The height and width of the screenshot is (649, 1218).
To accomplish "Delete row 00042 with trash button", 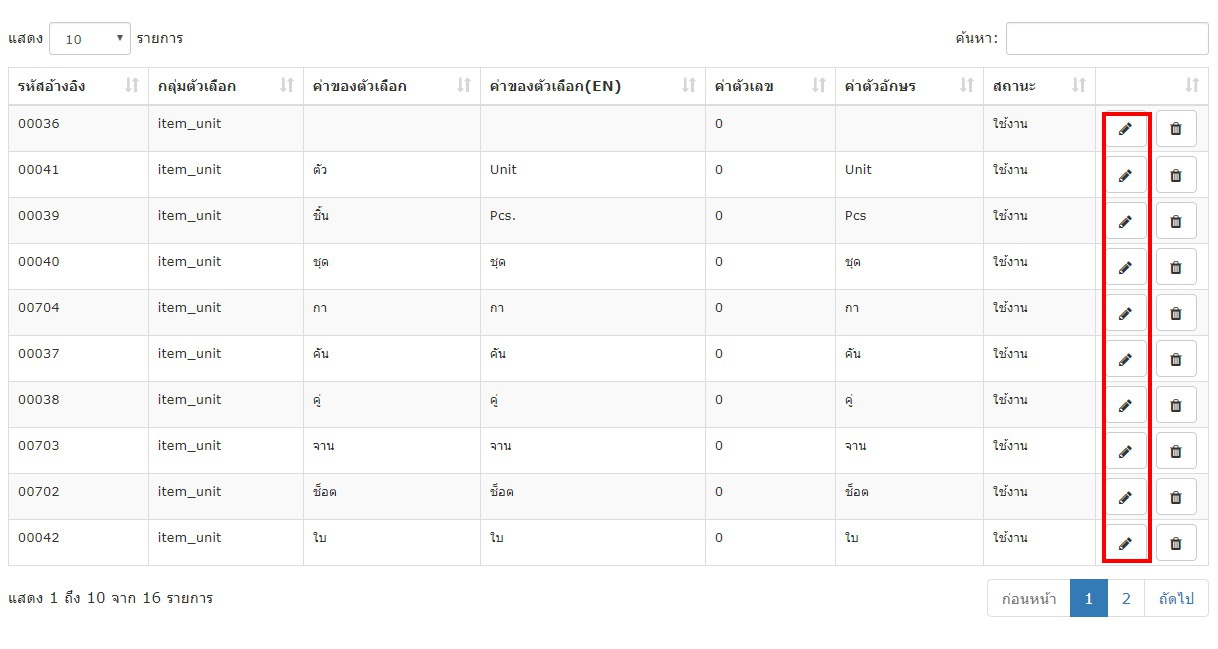I will tap(1176, 543).
